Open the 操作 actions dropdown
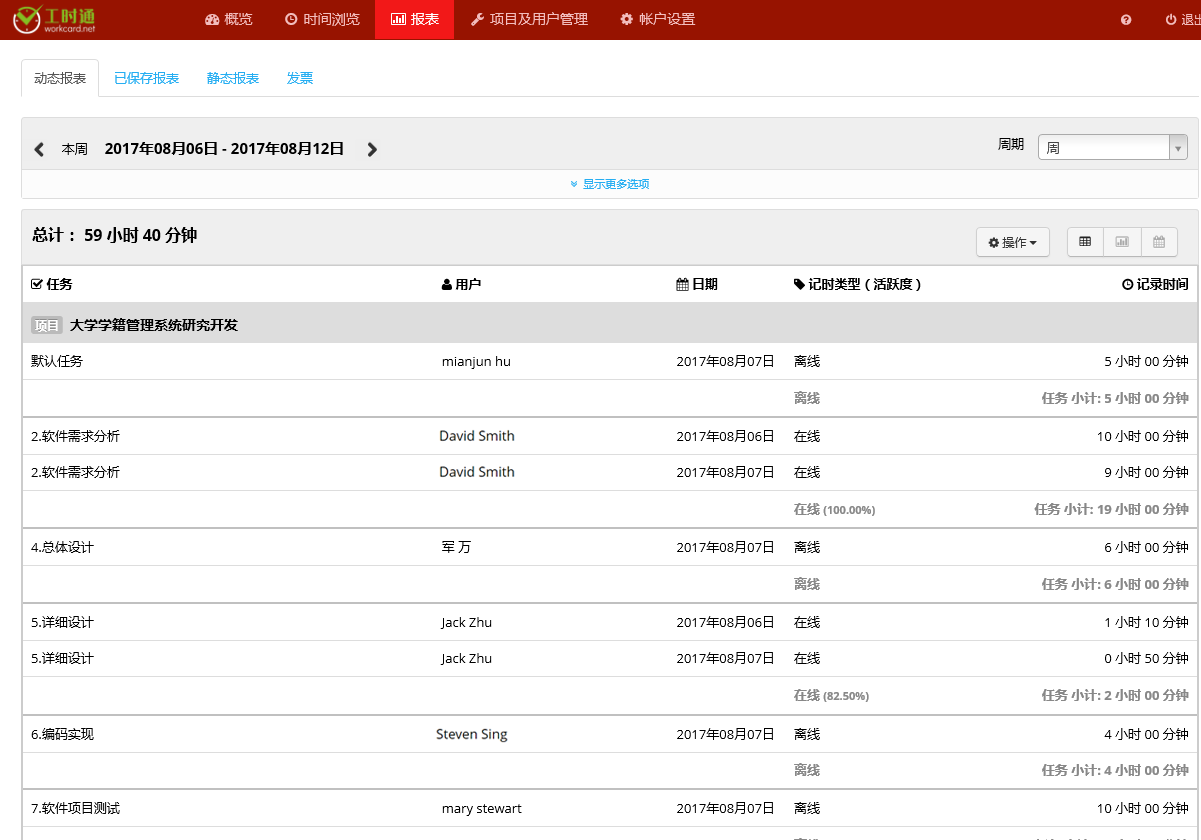The image size is (1201, 840). [1012, 243]
